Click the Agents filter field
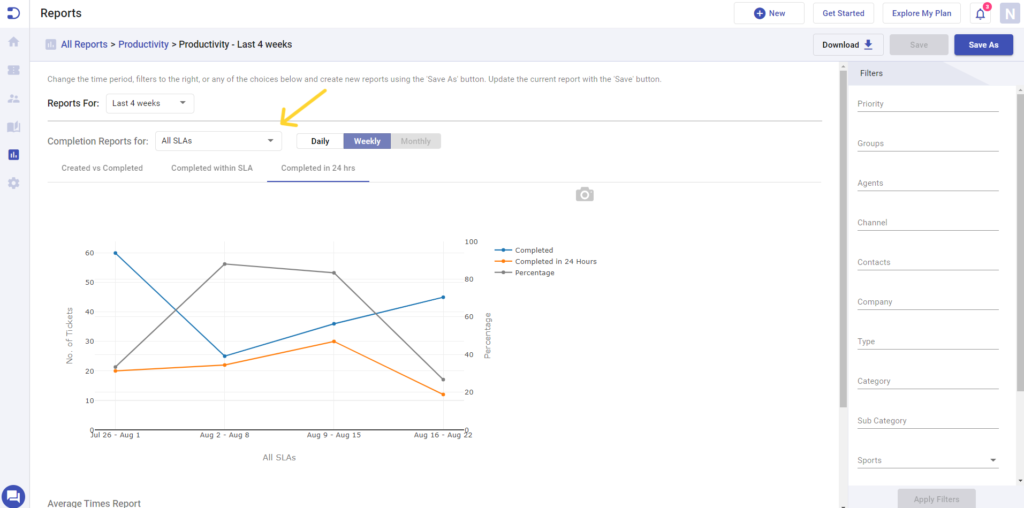The width and height of the screenshot is (1024, 508). tap(927, 183)
